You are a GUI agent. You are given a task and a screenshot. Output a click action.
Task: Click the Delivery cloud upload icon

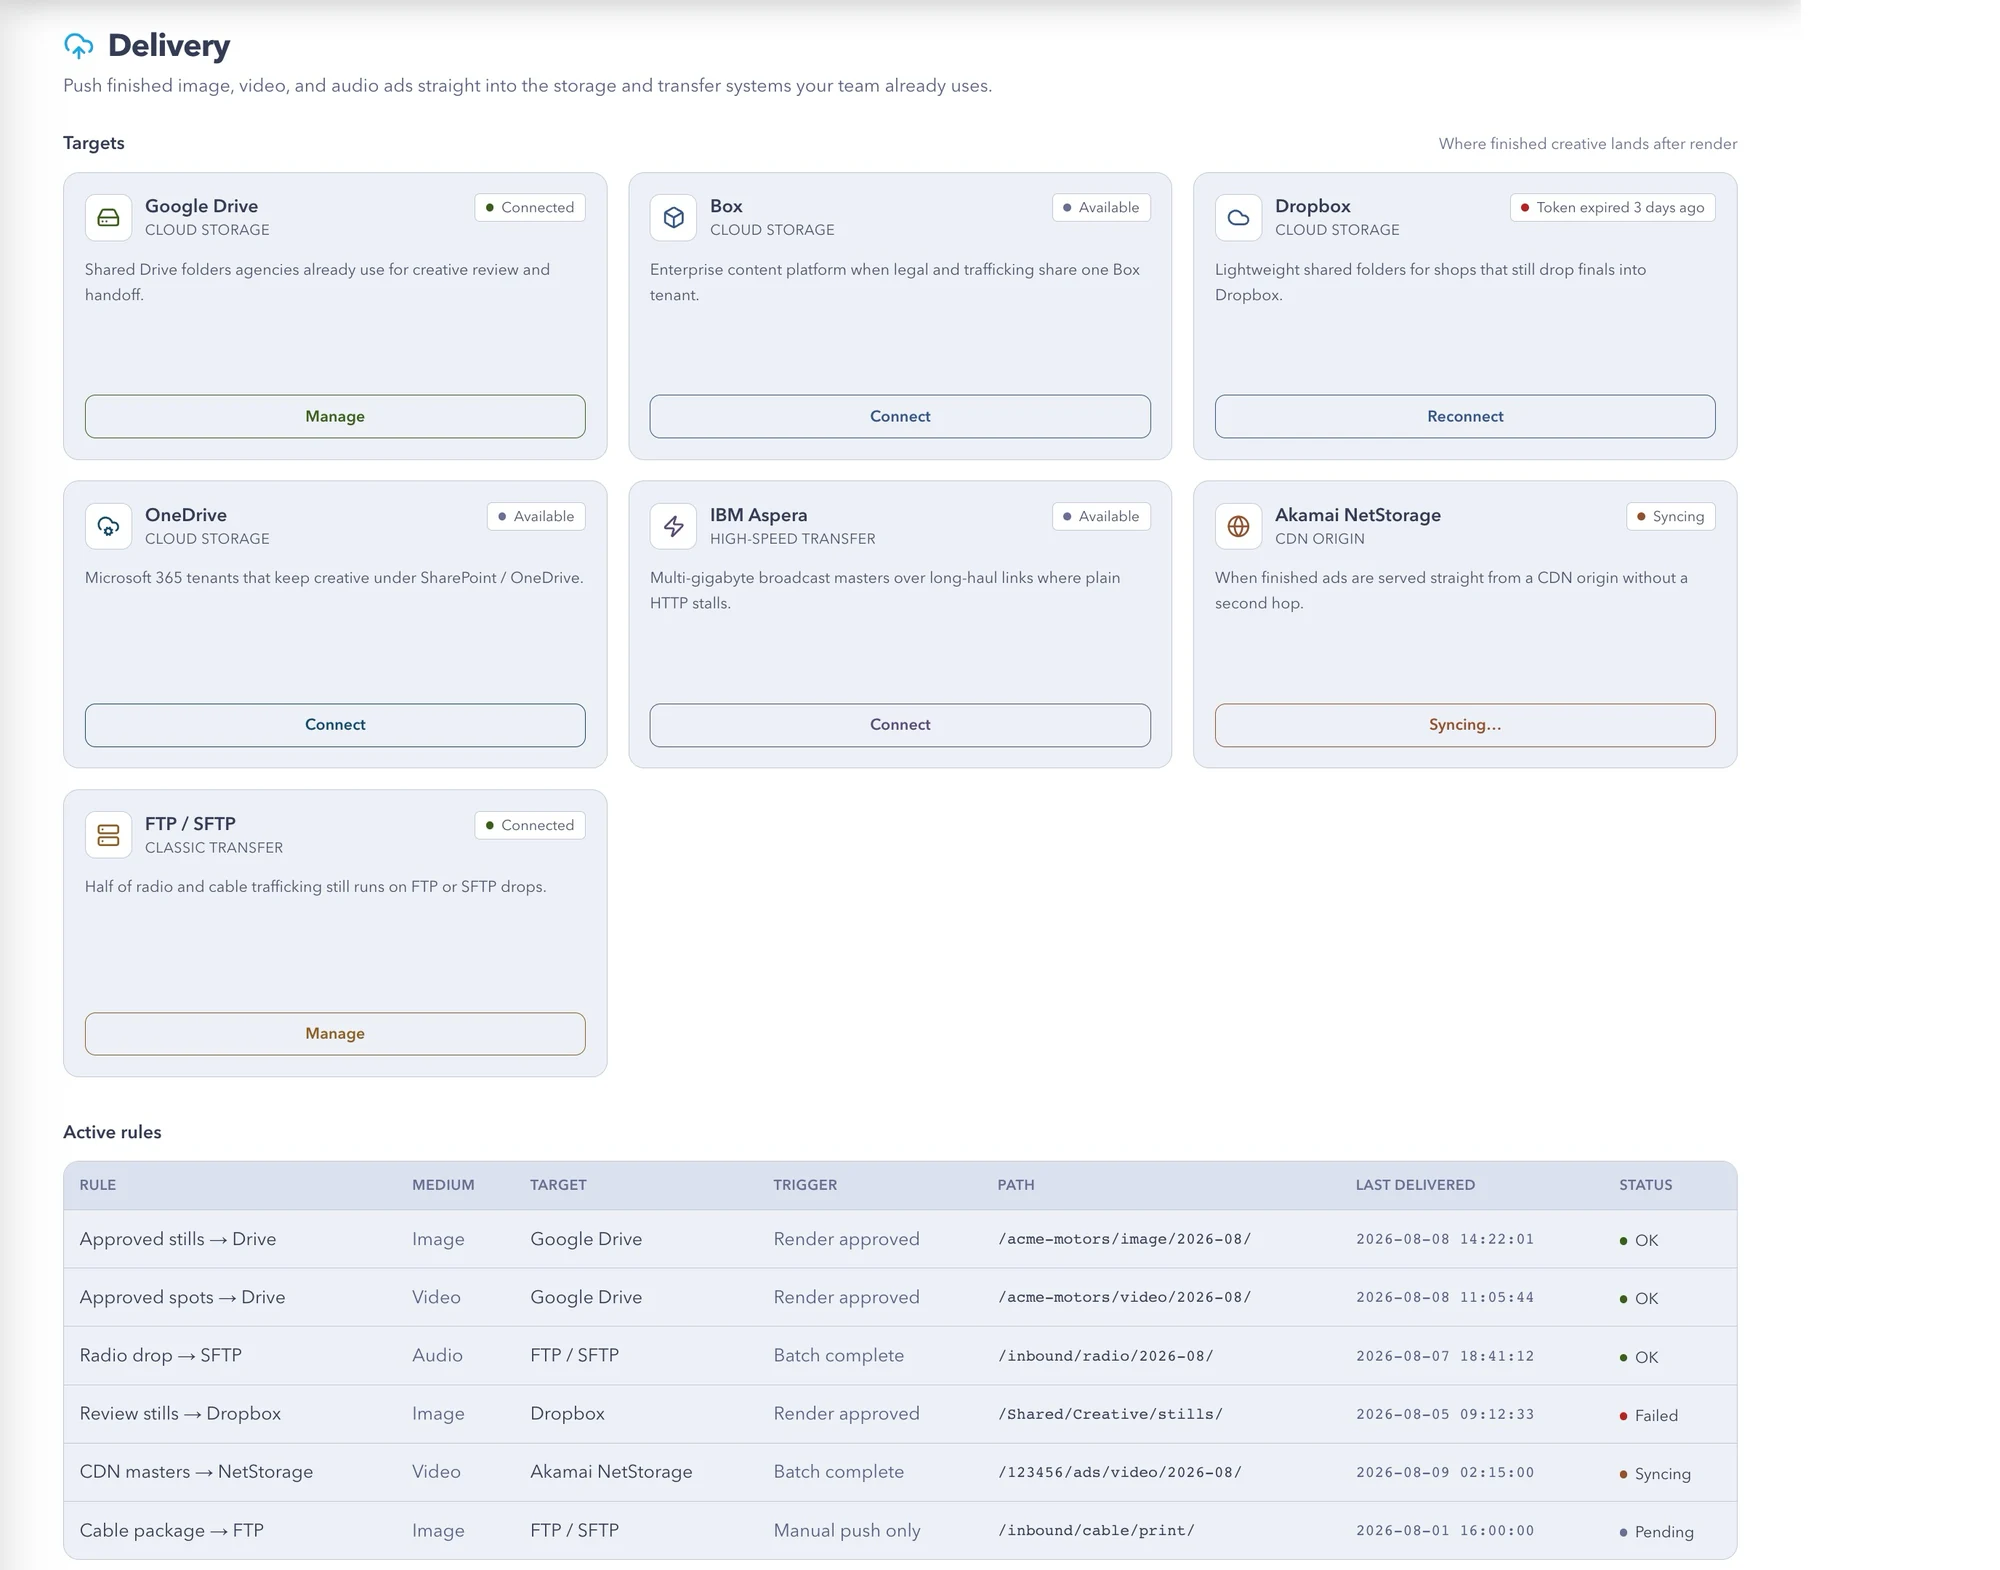[x=79, y=46]
